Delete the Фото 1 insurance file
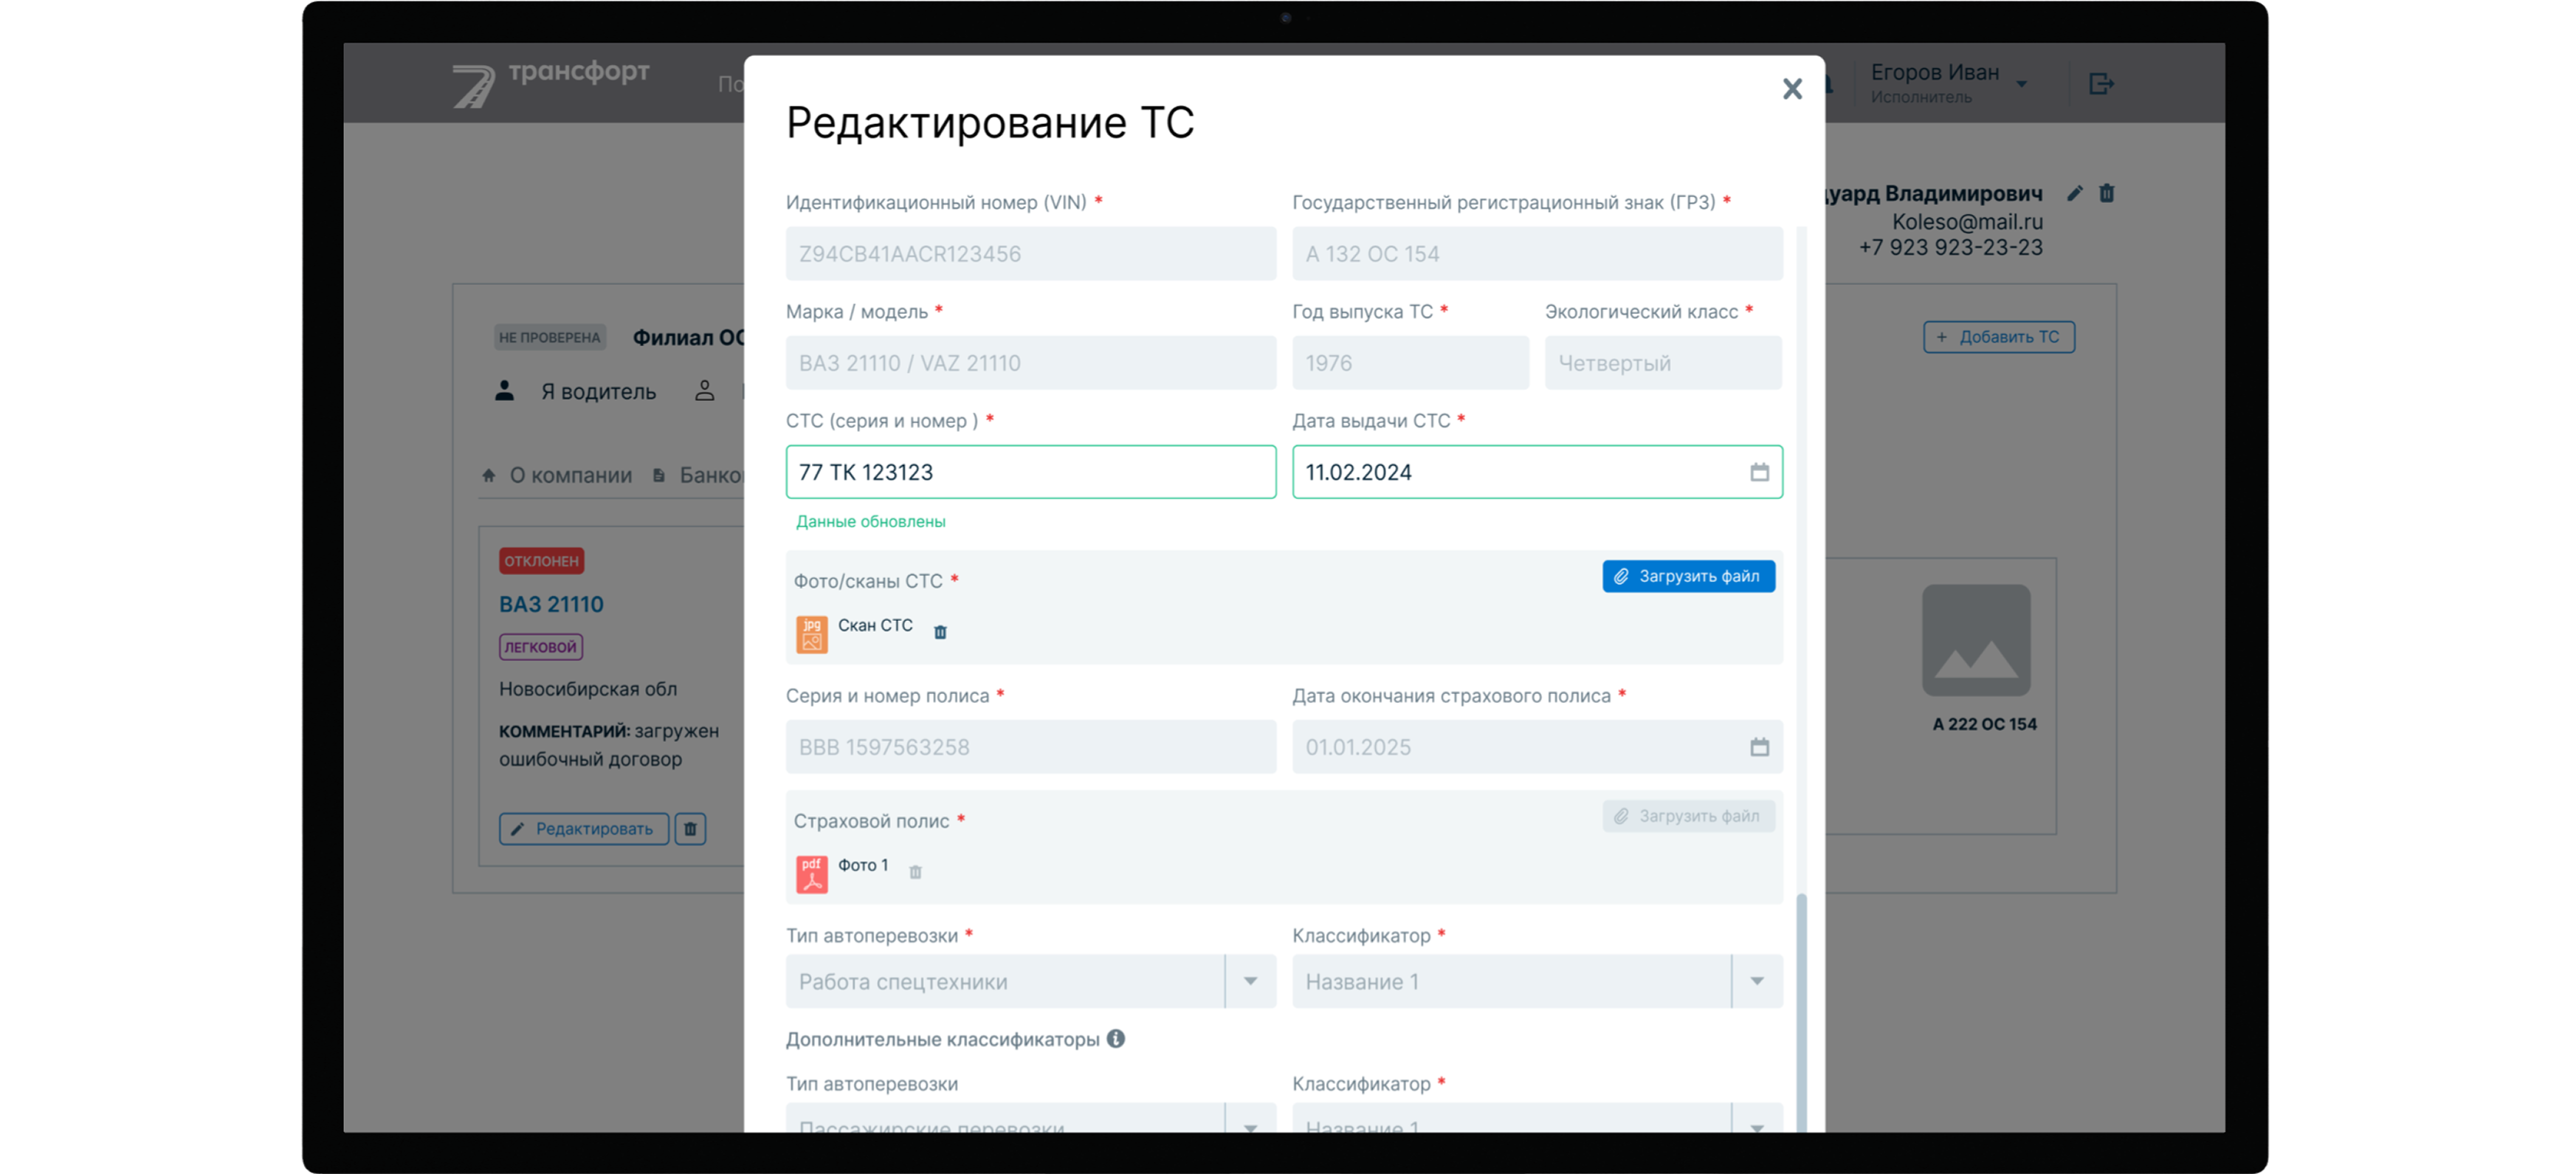Image resolution: width=2576 pixels, height=1174 pixels. click(916, 872)
